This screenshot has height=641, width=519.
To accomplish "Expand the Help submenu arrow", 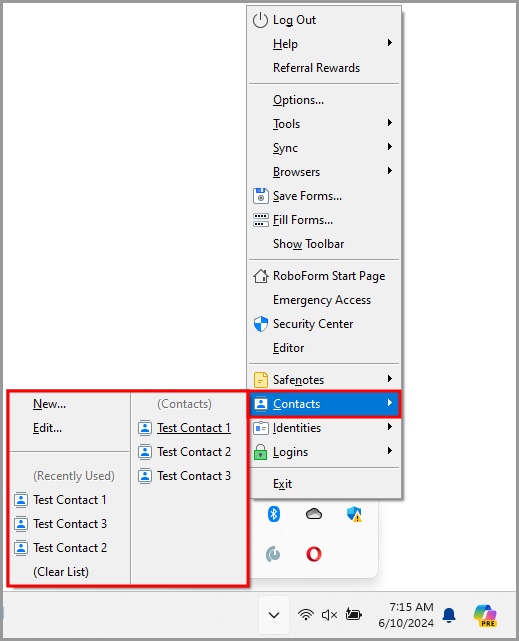I will pyautogui.click(x=389, y=43).
